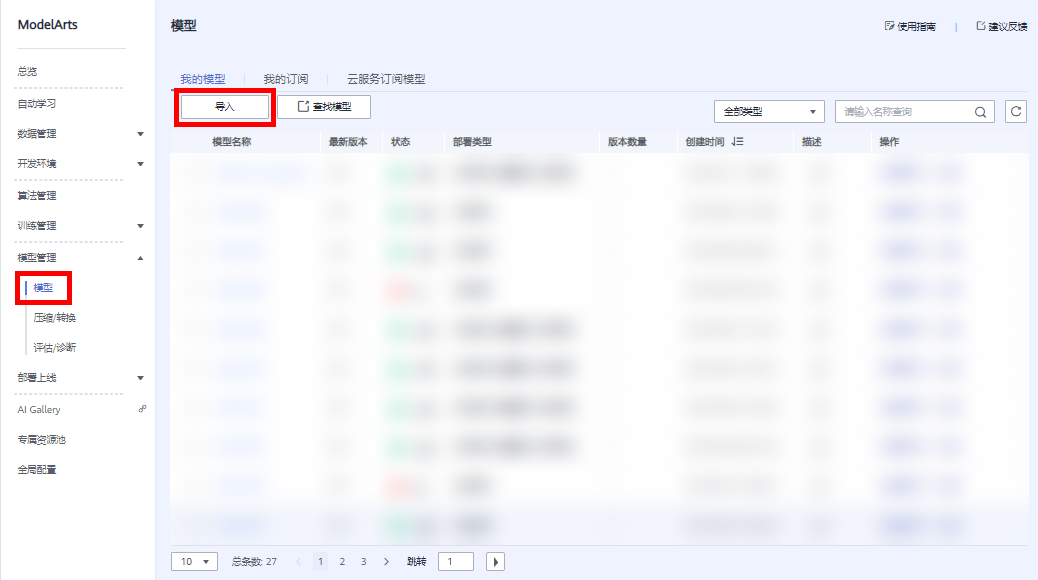Screen dimensions: 1038x580
Task: Click the magnifier search icon in the name query field
Action: coord(979,111)
